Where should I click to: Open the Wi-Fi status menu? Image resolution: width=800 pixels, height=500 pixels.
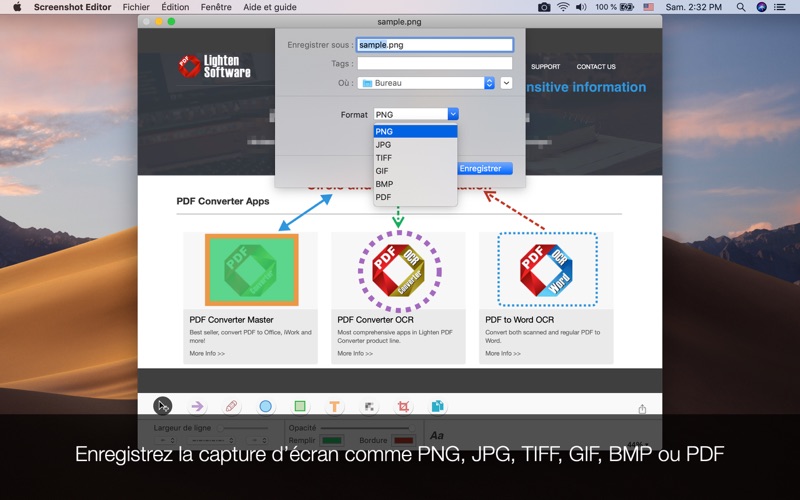pos(563,7)
